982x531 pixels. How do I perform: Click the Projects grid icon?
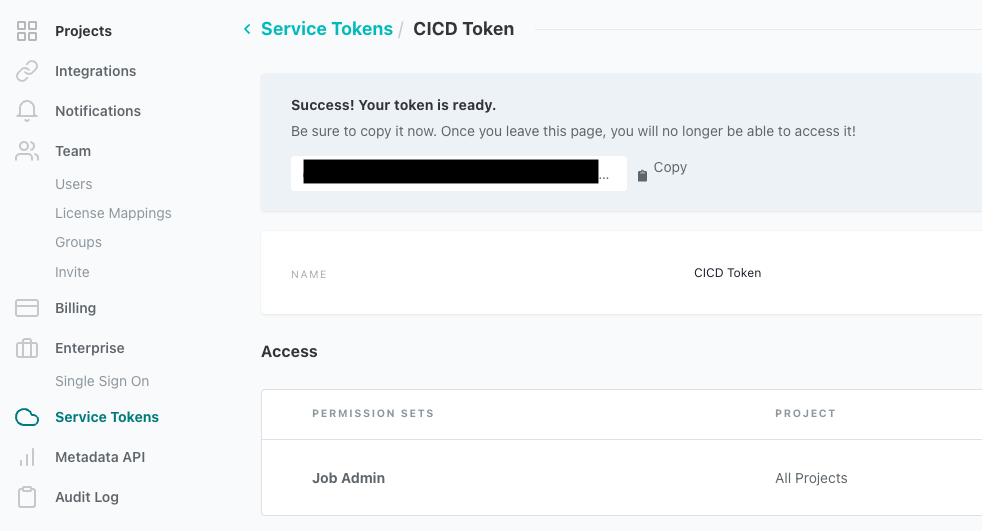click(27, 31)
